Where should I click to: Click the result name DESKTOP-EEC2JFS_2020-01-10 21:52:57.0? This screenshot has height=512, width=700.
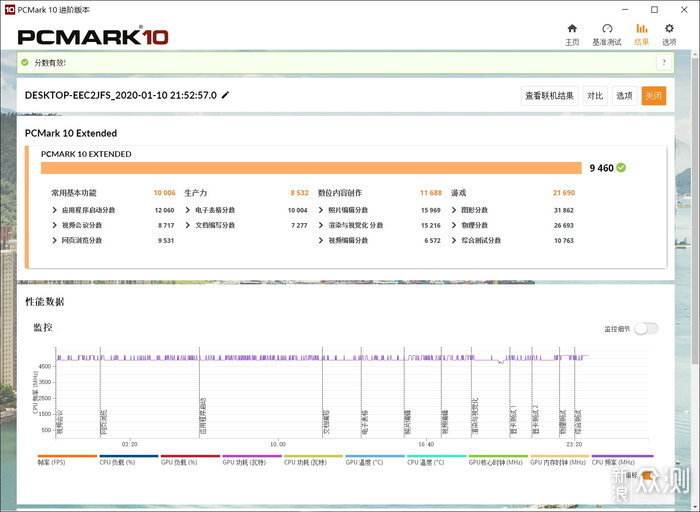(x=121, y=95)
